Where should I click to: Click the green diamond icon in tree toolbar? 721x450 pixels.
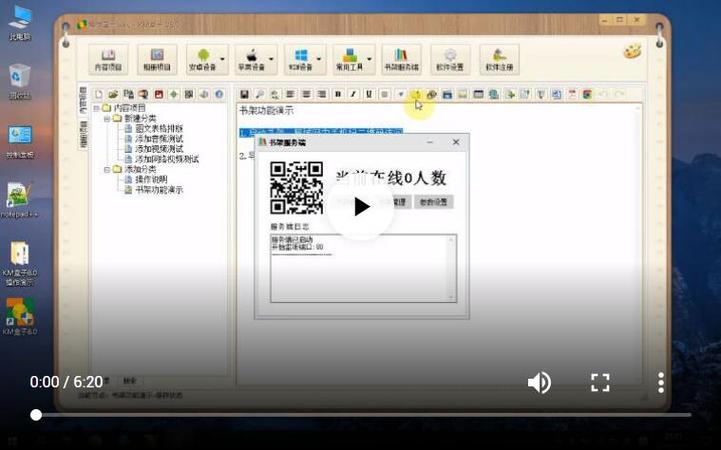click(174, 94)
